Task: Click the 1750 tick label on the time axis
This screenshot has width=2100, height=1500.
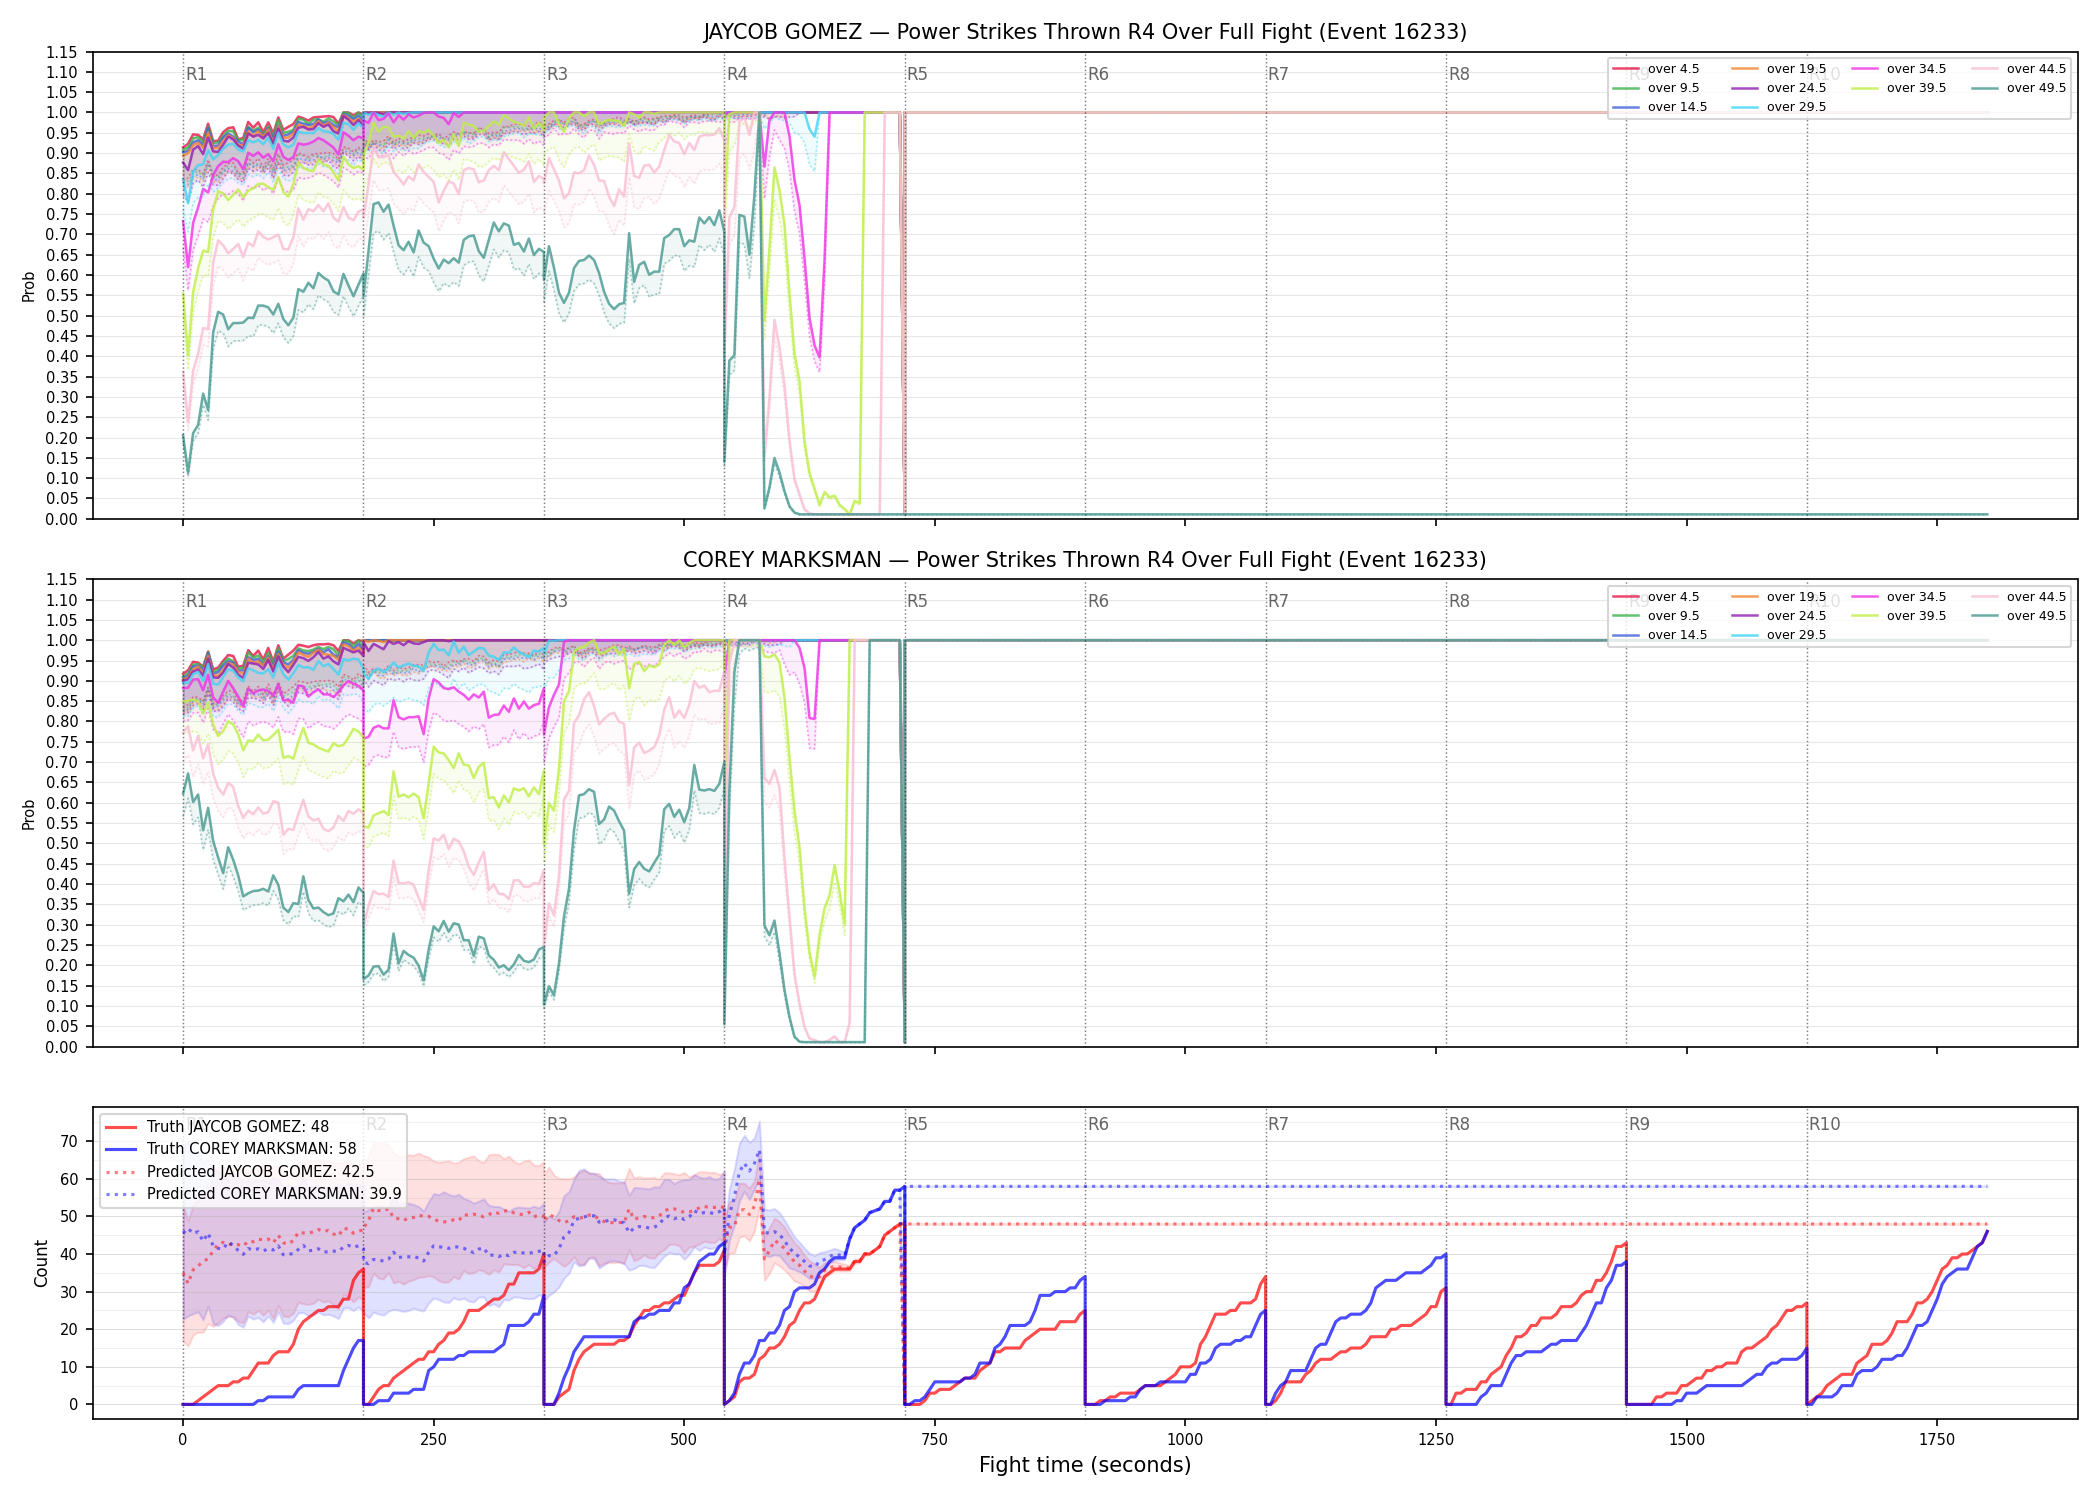Action: 1937,1440
